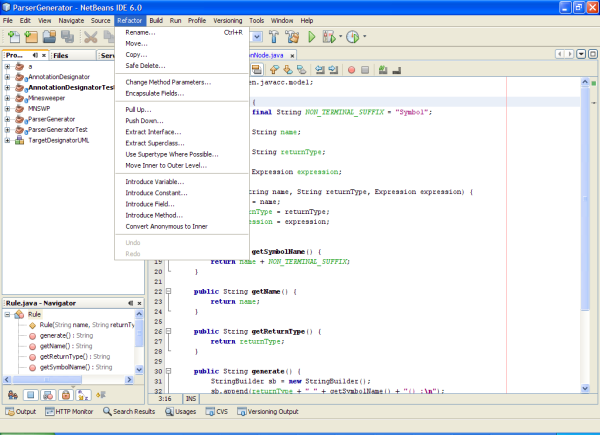600x435 pixels.
Task: Choose Extract Interface from Refactor menu
Action: pyautogui.click(x=153, y=132)
